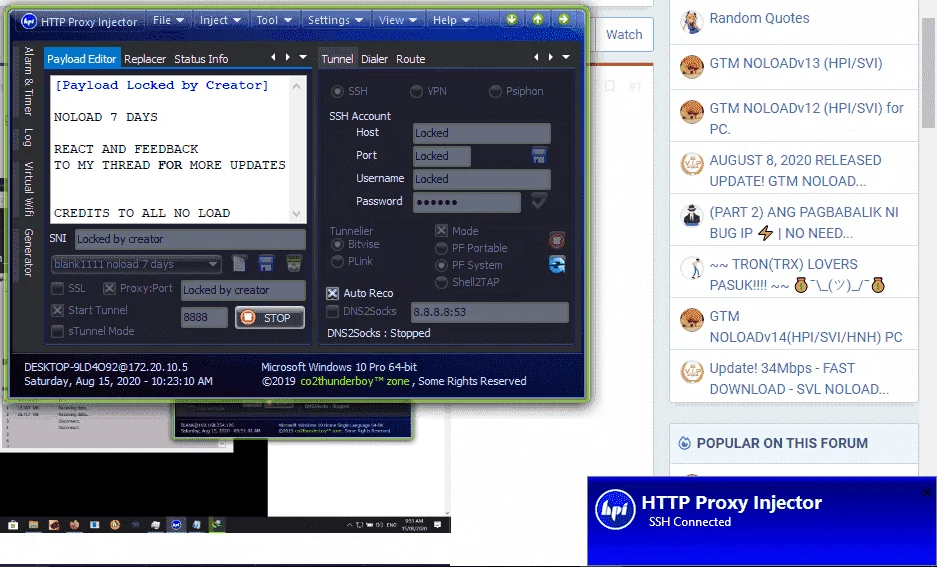Click the blue refresh icon beside PF System

(557, 264)
